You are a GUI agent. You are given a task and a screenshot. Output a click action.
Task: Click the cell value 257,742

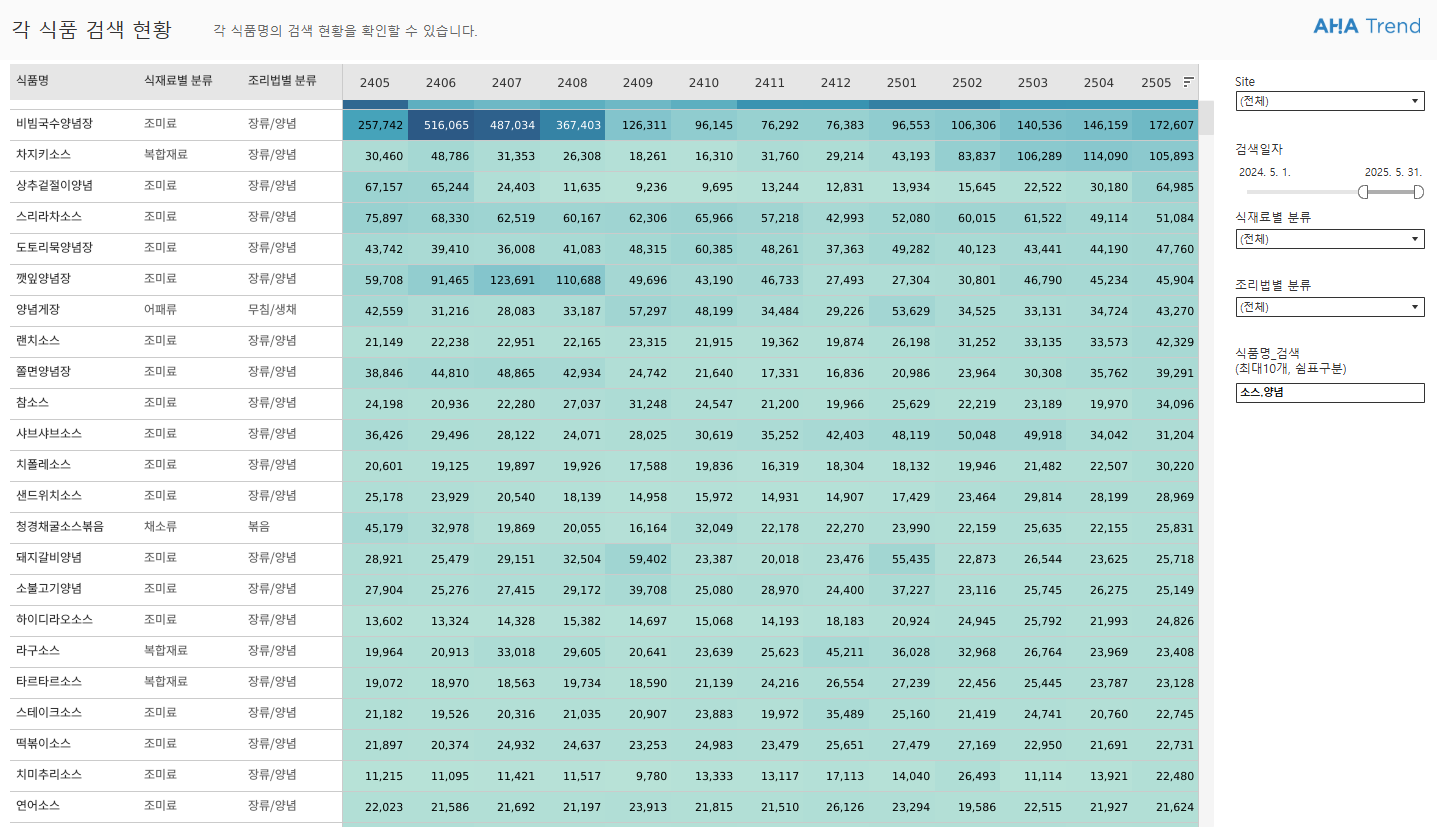coord(380,125)
